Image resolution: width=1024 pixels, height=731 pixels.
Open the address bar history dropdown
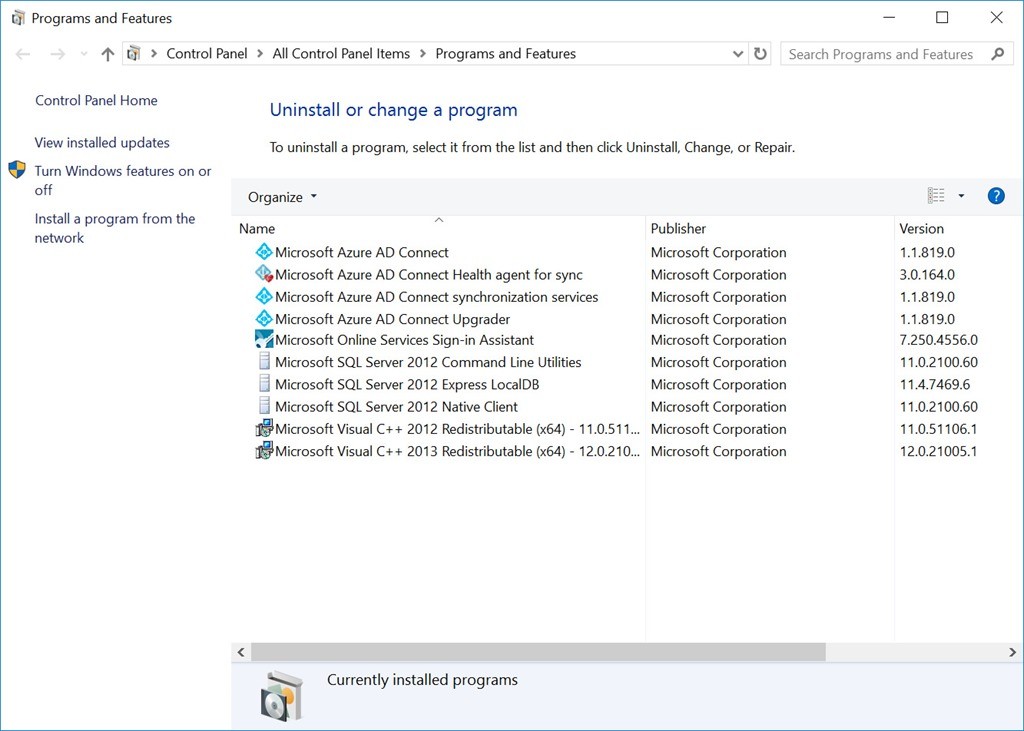click(738, 54)
